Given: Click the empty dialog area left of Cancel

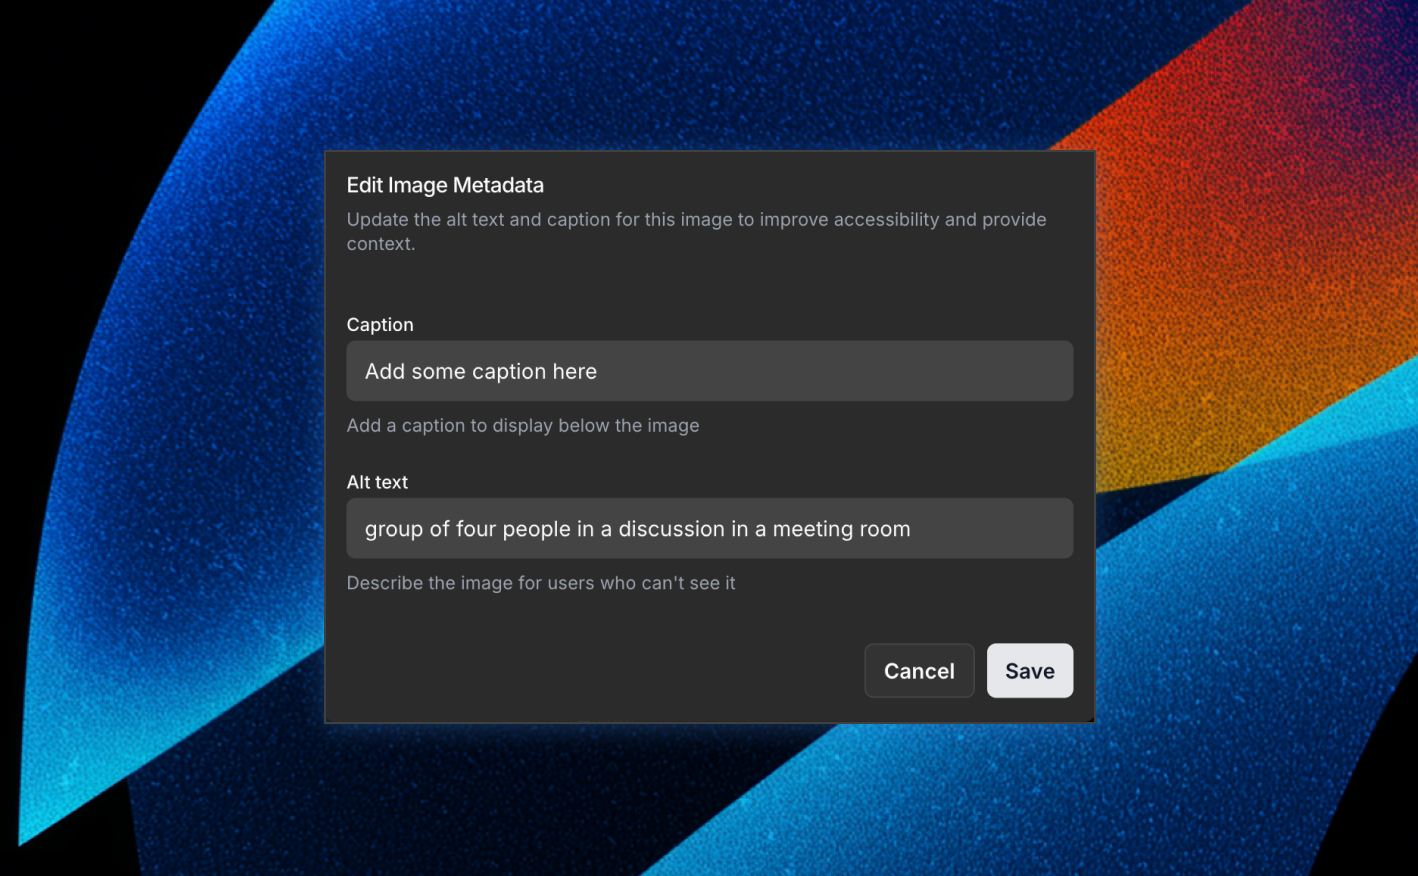Looking at the screenshot, I should point(600,670).
